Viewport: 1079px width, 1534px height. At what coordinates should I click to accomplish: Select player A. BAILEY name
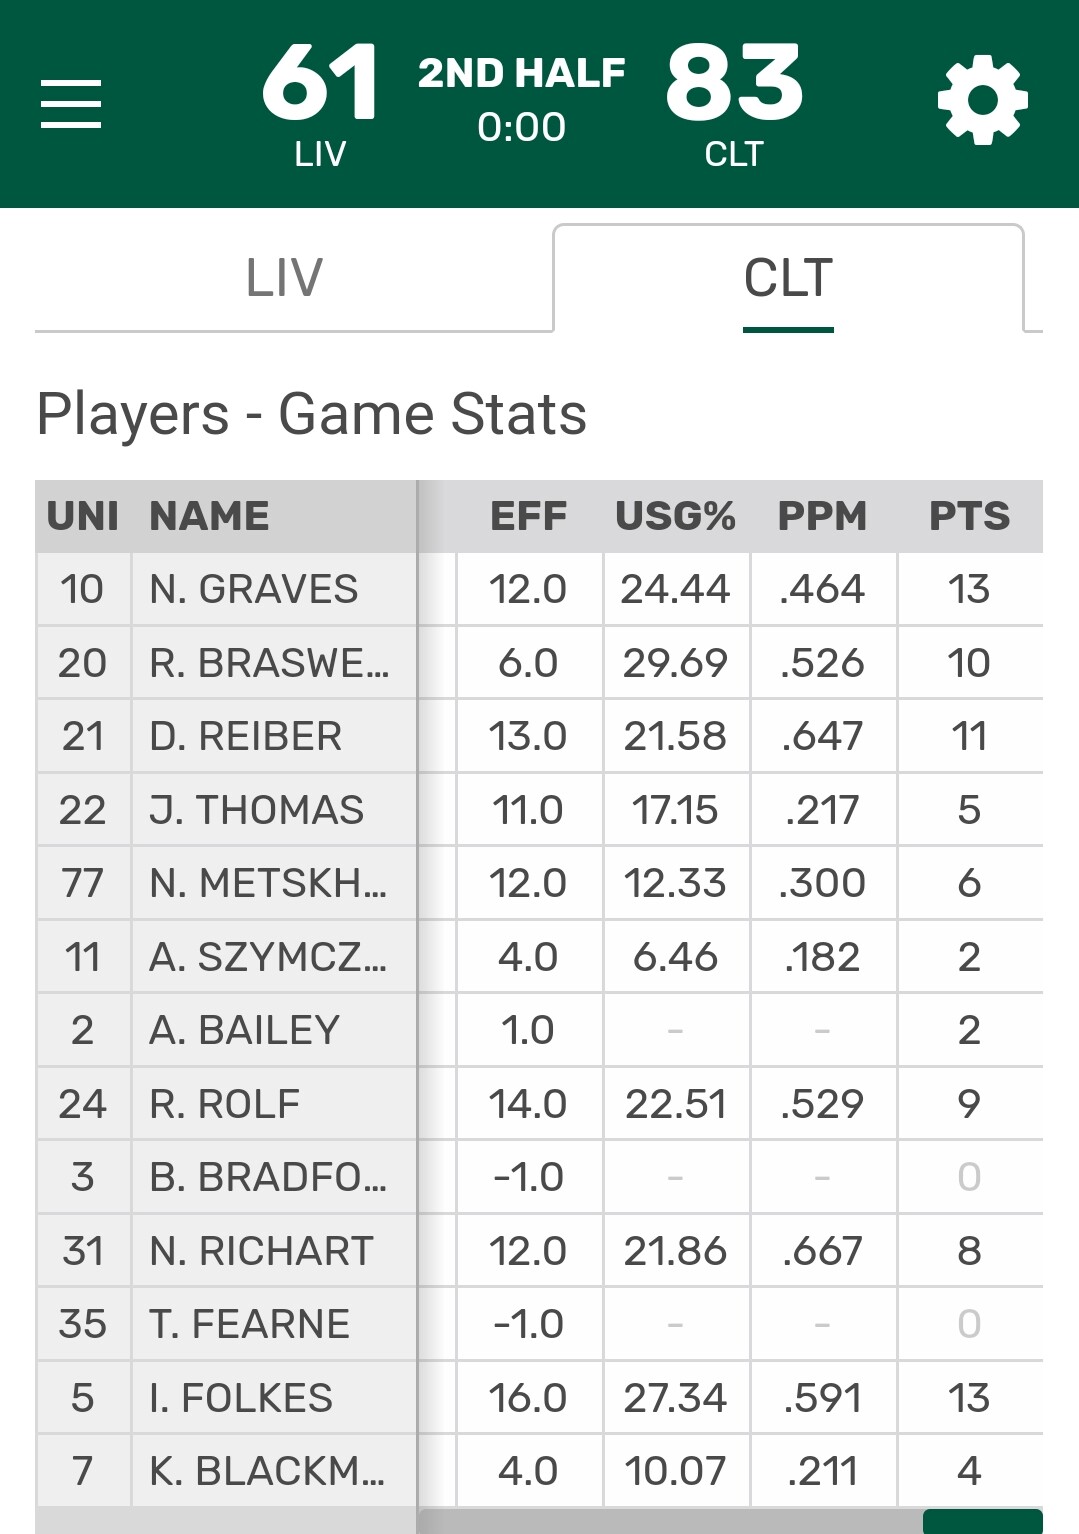coord(244,1030)
